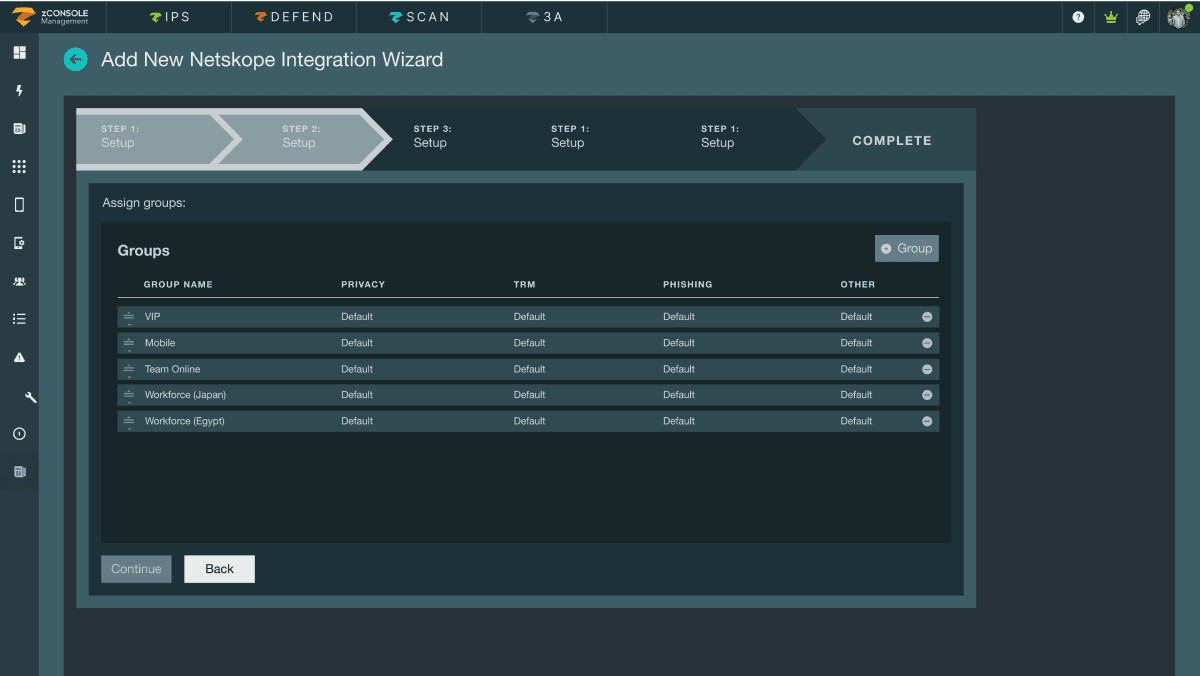Switch to the DEFEND section

[293, 17]
